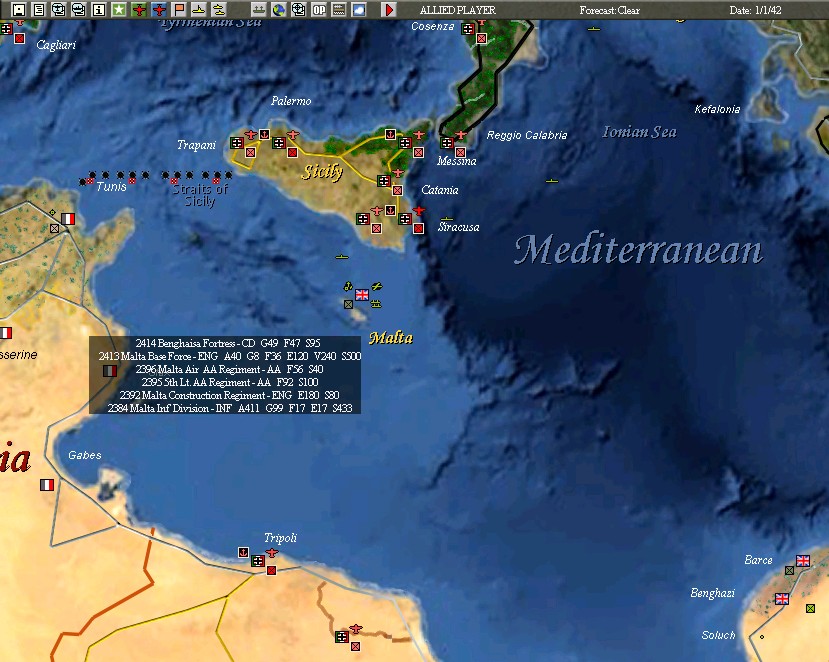Select the Axis cross unit at Catania

[x=384, y=181]
